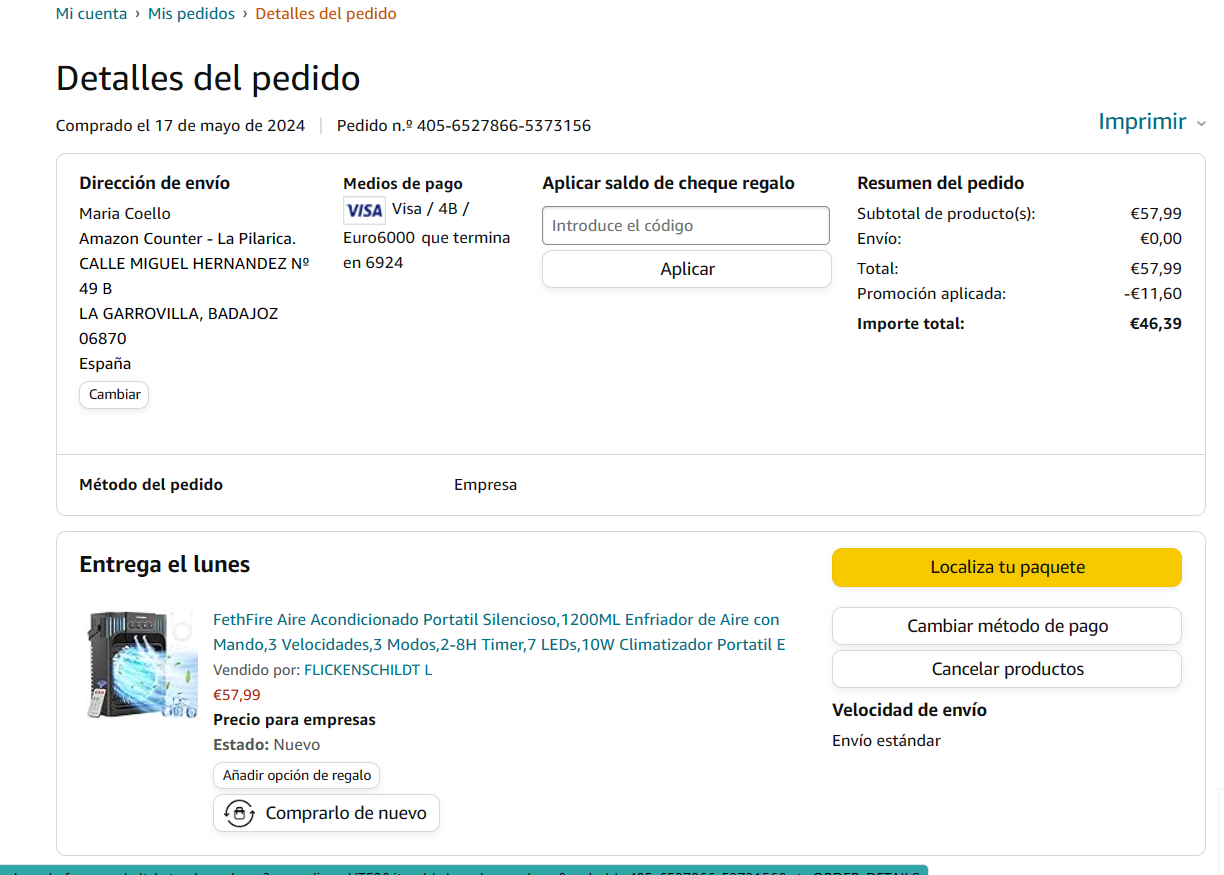This screenshot has width=1224, height=875.
Task: Click the circular arrows reorder icon
Action: point(239,813)
